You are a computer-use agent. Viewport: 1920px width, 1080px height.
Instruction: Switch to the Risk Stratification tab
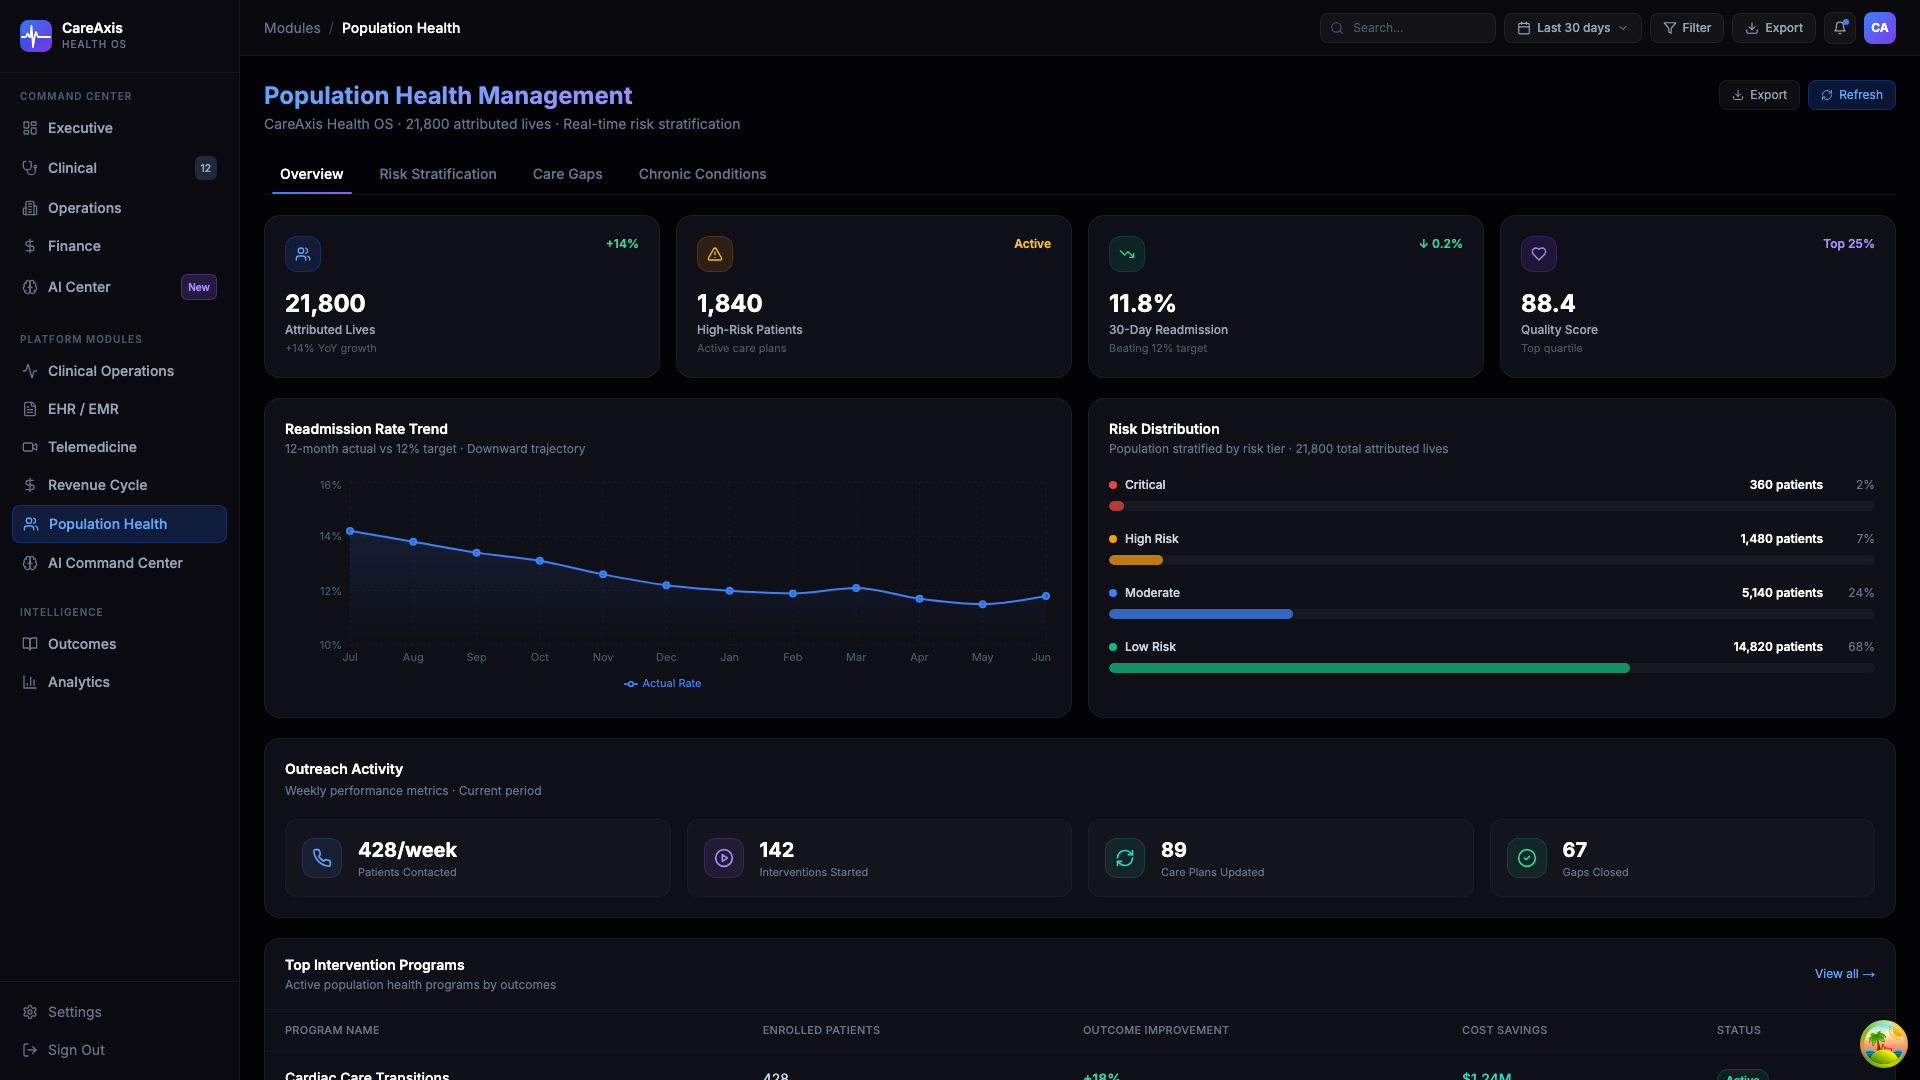tap(438, 174)
